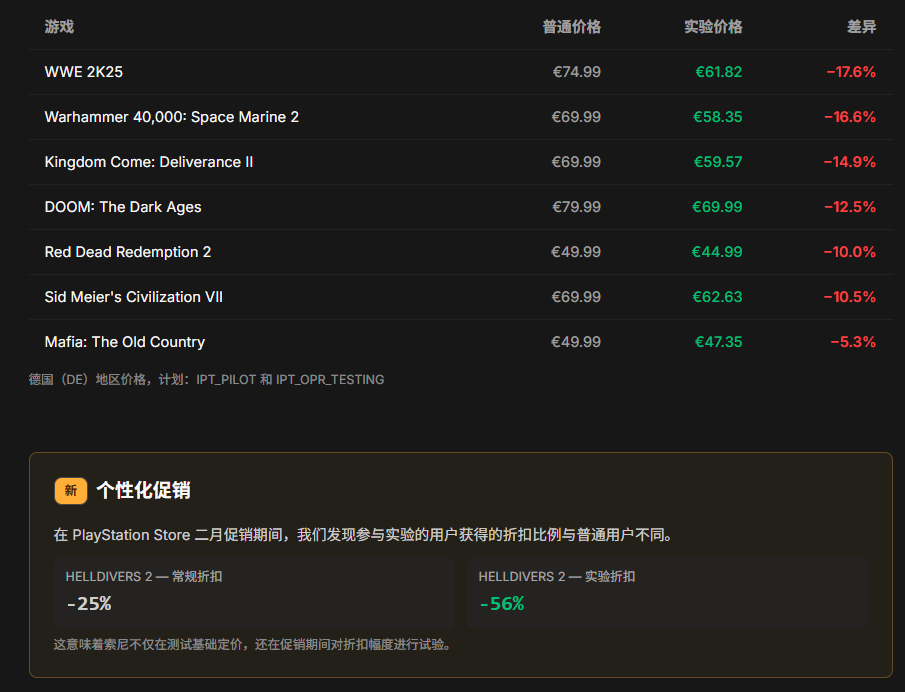This screenshot has width=905, height=692.
Task: Select Warhammer 40,000: Space Marine 2 title
Action: pyautogui.click(x=172, y=117)
